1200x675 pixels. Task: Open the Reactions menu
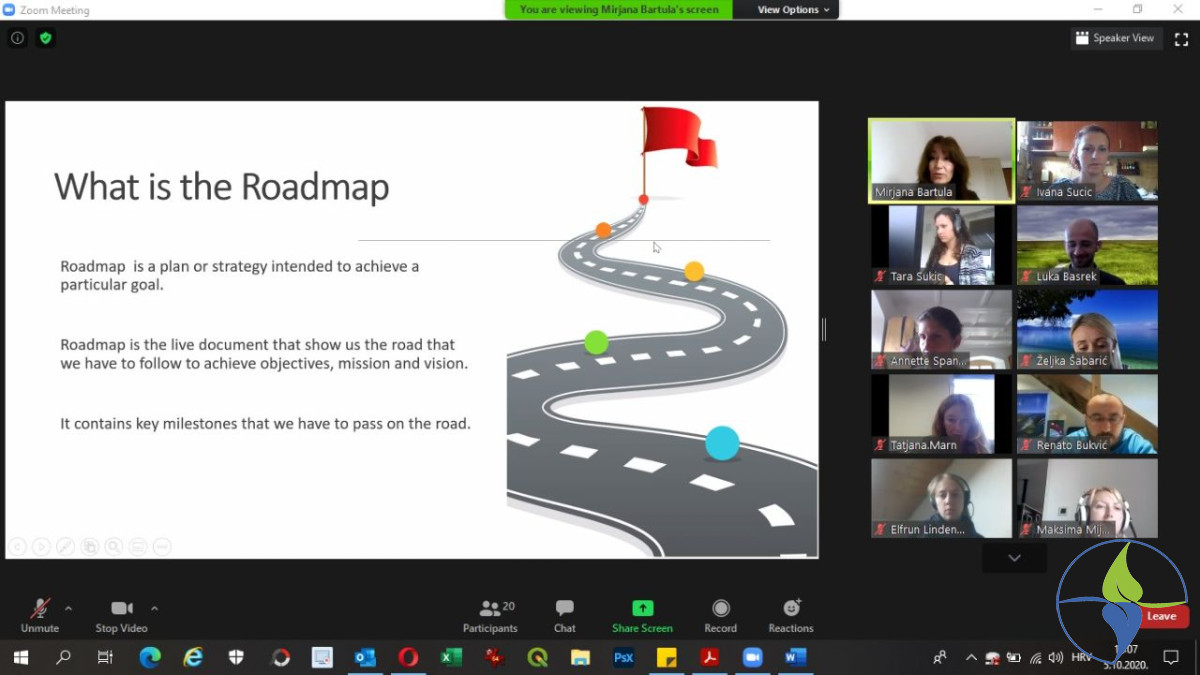click(x=791, y=615)
